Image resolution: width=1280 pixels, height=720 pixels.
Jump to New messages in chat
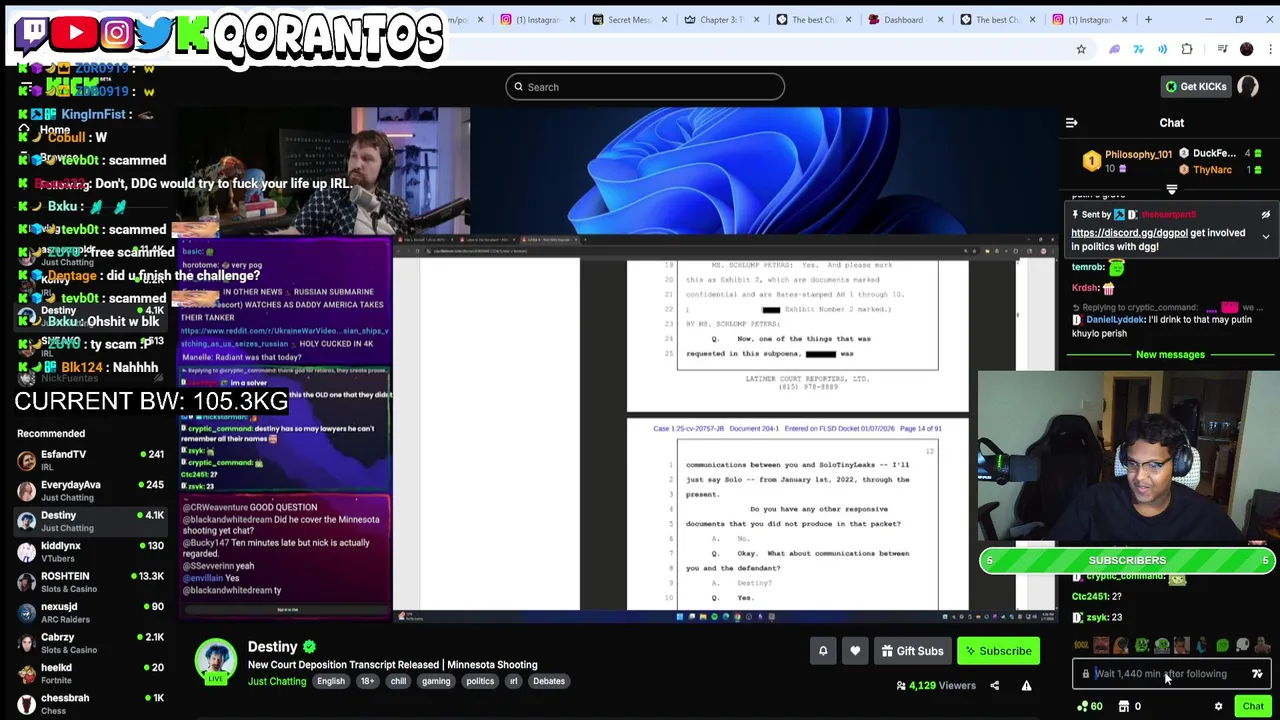(1170, 354)
